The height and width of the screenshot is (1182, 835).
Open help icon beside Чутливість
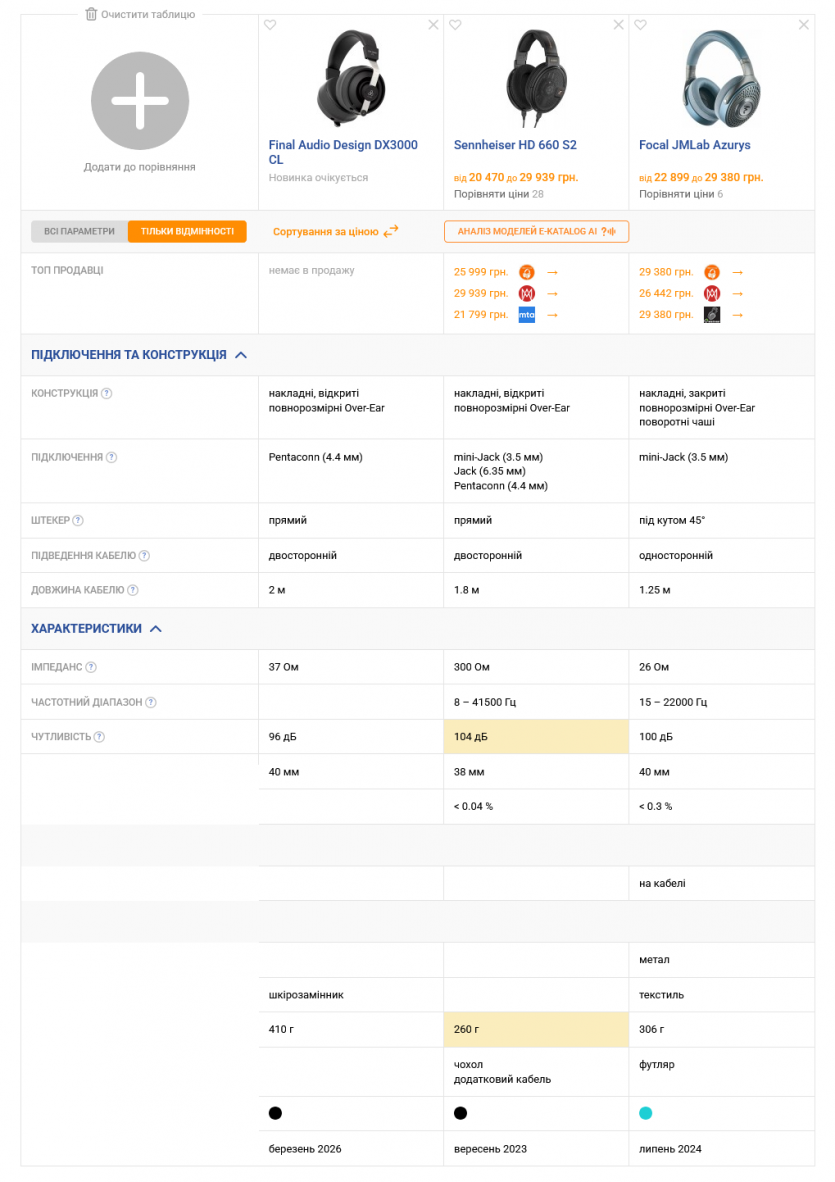(98, 737)
